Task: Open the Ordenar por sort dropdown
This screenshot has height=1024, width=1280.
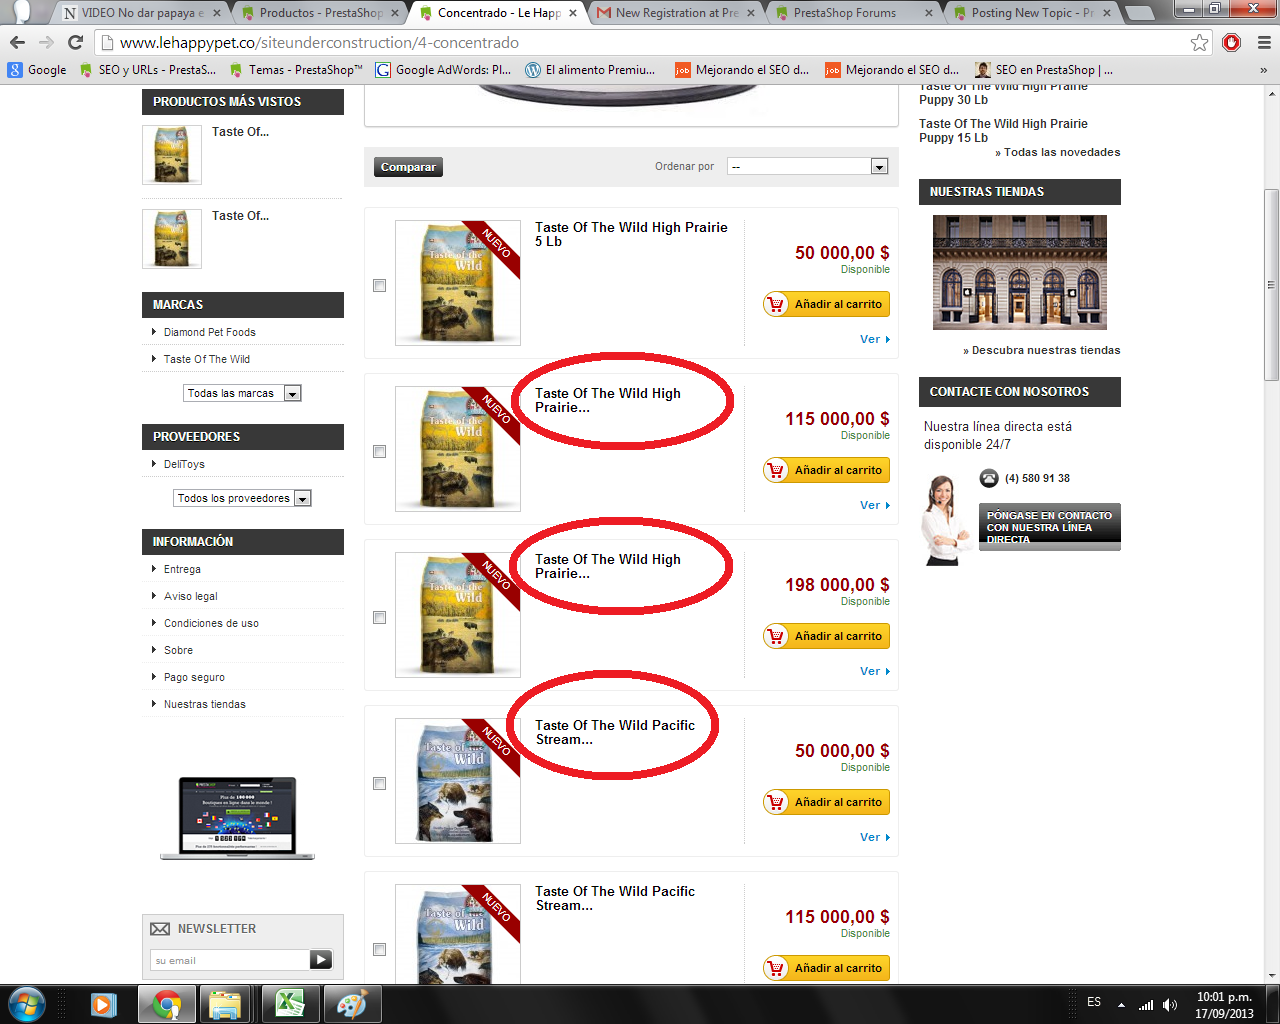Action: click(808, 166)
